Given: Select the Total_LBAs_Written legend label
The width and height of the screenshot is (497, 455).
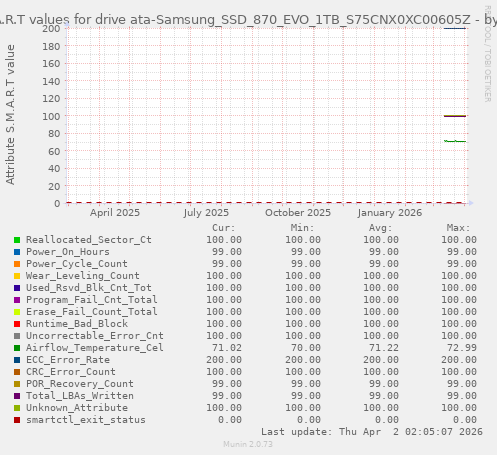Looking at the screenshot, I should coord(80,396).
